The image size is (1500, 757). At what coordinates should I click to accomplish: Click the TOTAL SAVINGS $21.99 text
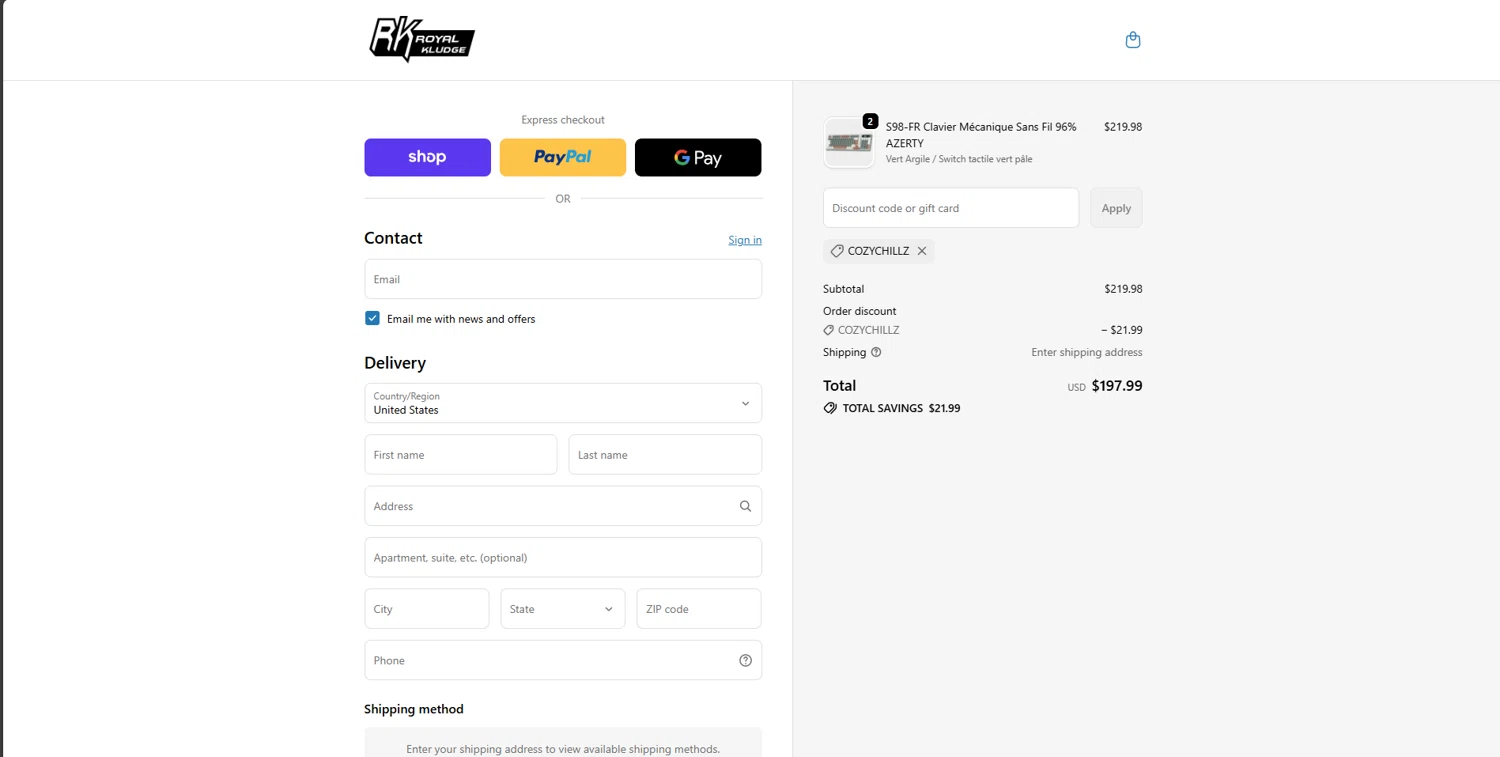[902, 408]
